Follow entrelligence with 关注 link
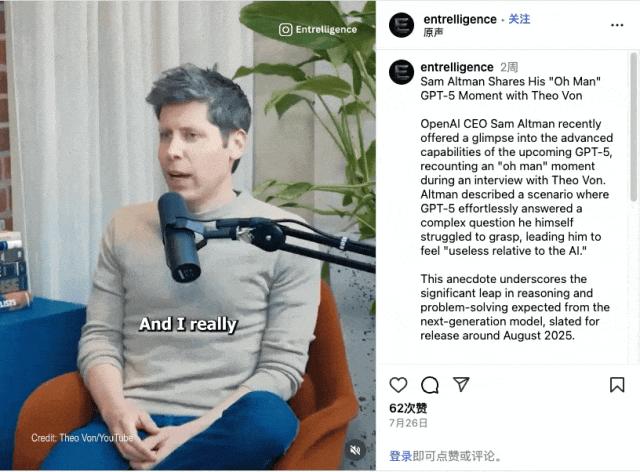Screen dimensions: 640x472 519,19
